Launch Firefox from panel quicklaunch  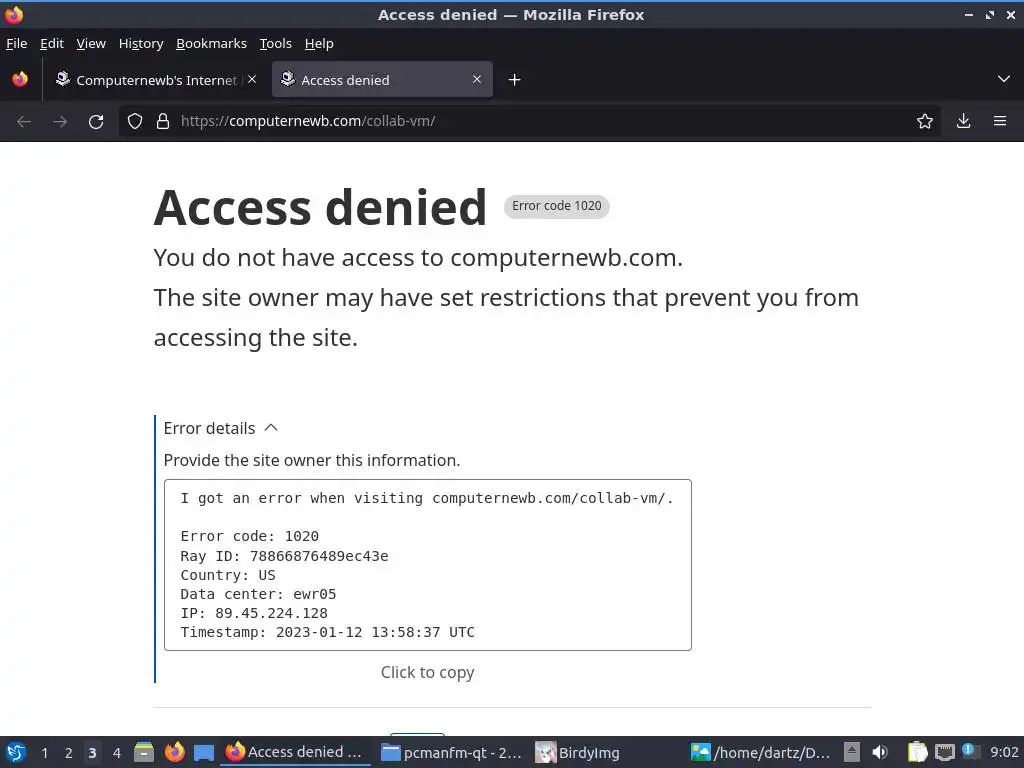tap(174, 752)
